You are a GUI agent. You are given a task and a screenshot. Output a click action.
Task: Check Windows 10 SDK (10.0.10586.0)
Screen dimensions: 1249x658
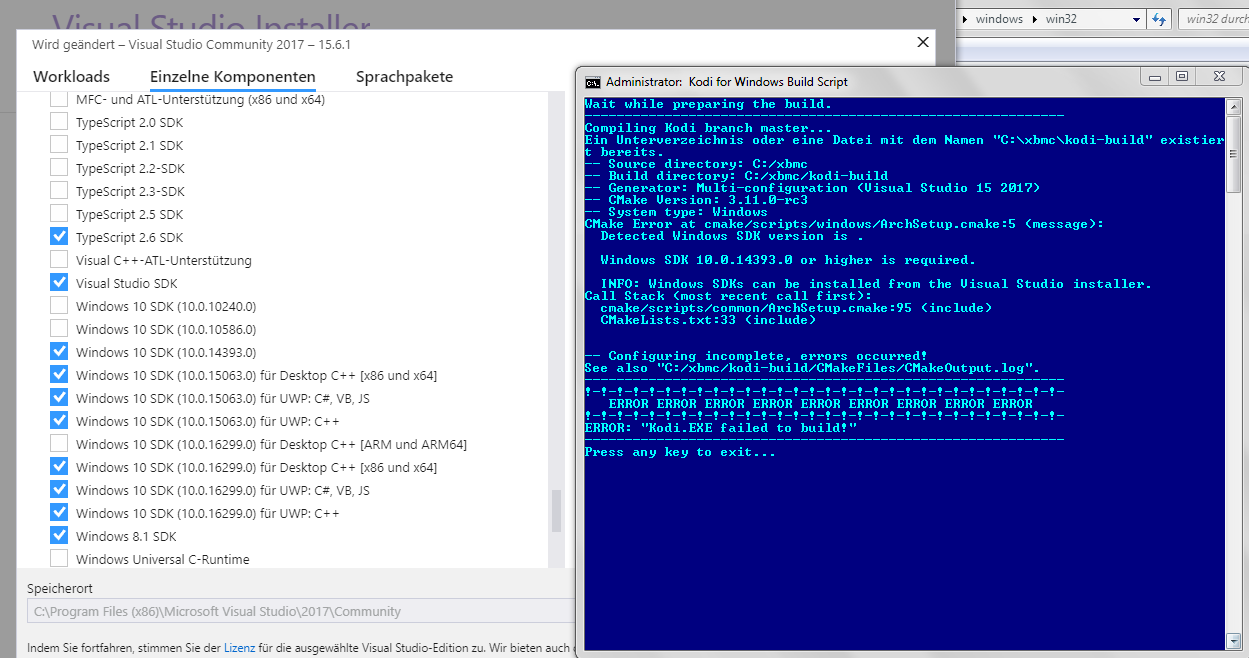click(59, 329)
